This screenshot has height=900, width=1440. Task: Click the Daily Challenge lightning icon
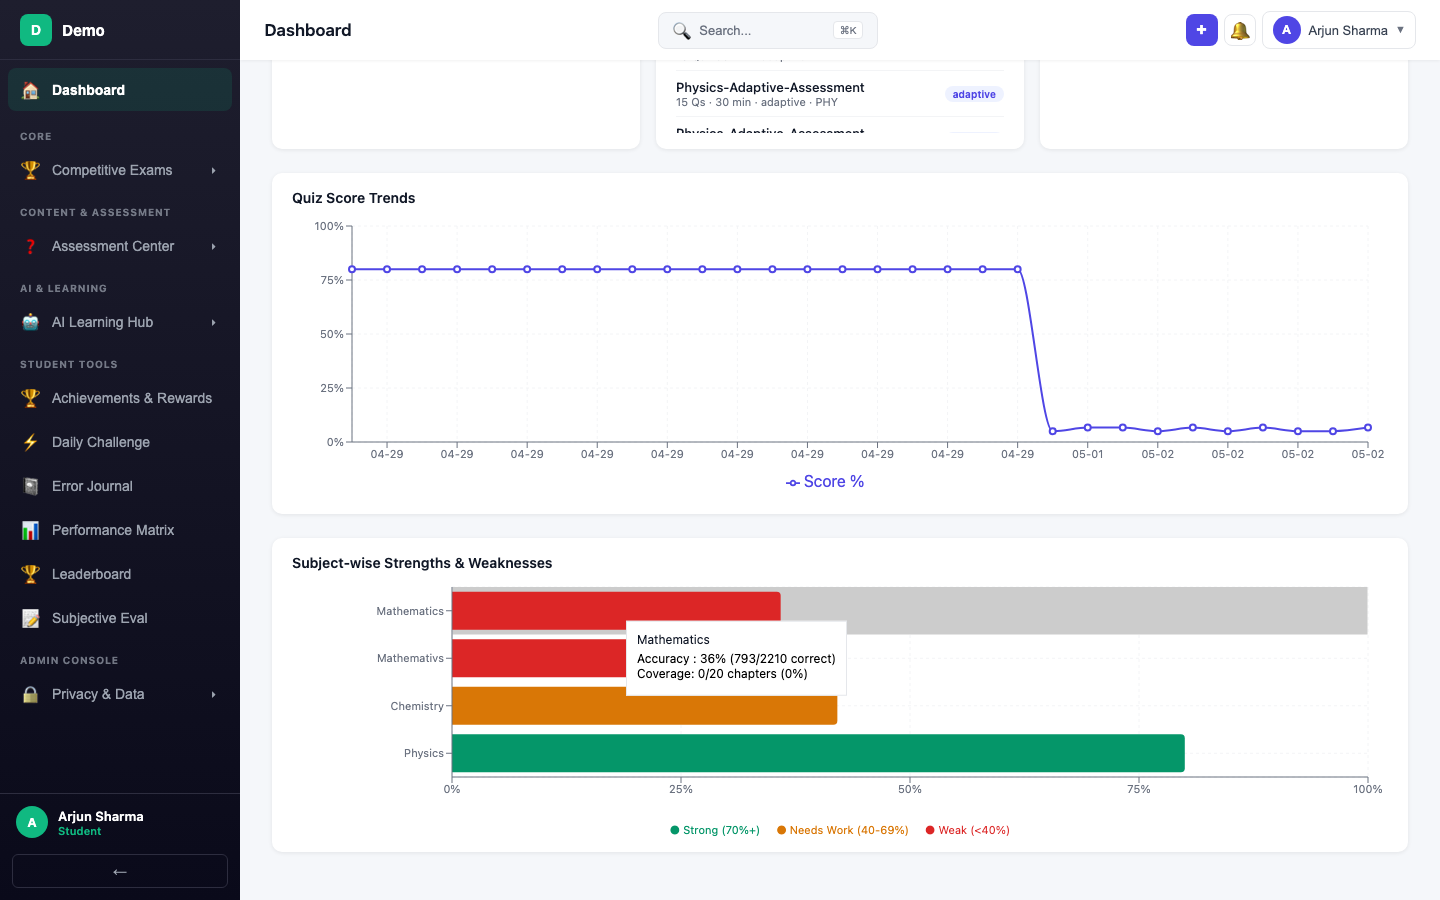[x=31, y=442]
